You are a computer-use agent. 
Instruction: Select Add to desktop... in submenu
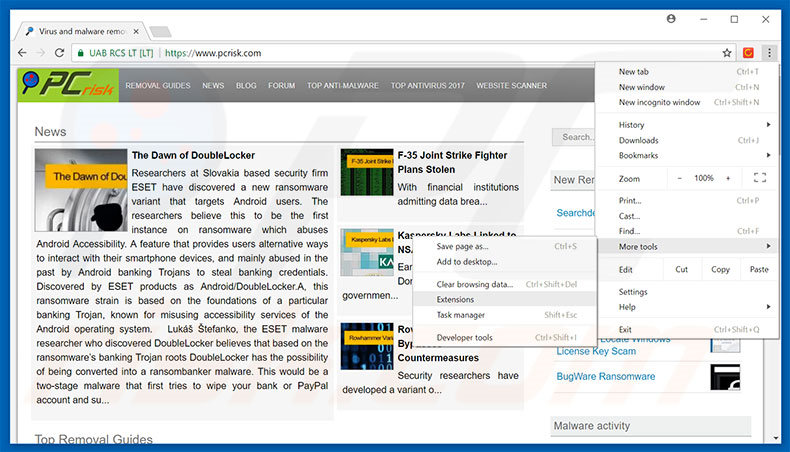pos(505,262)
